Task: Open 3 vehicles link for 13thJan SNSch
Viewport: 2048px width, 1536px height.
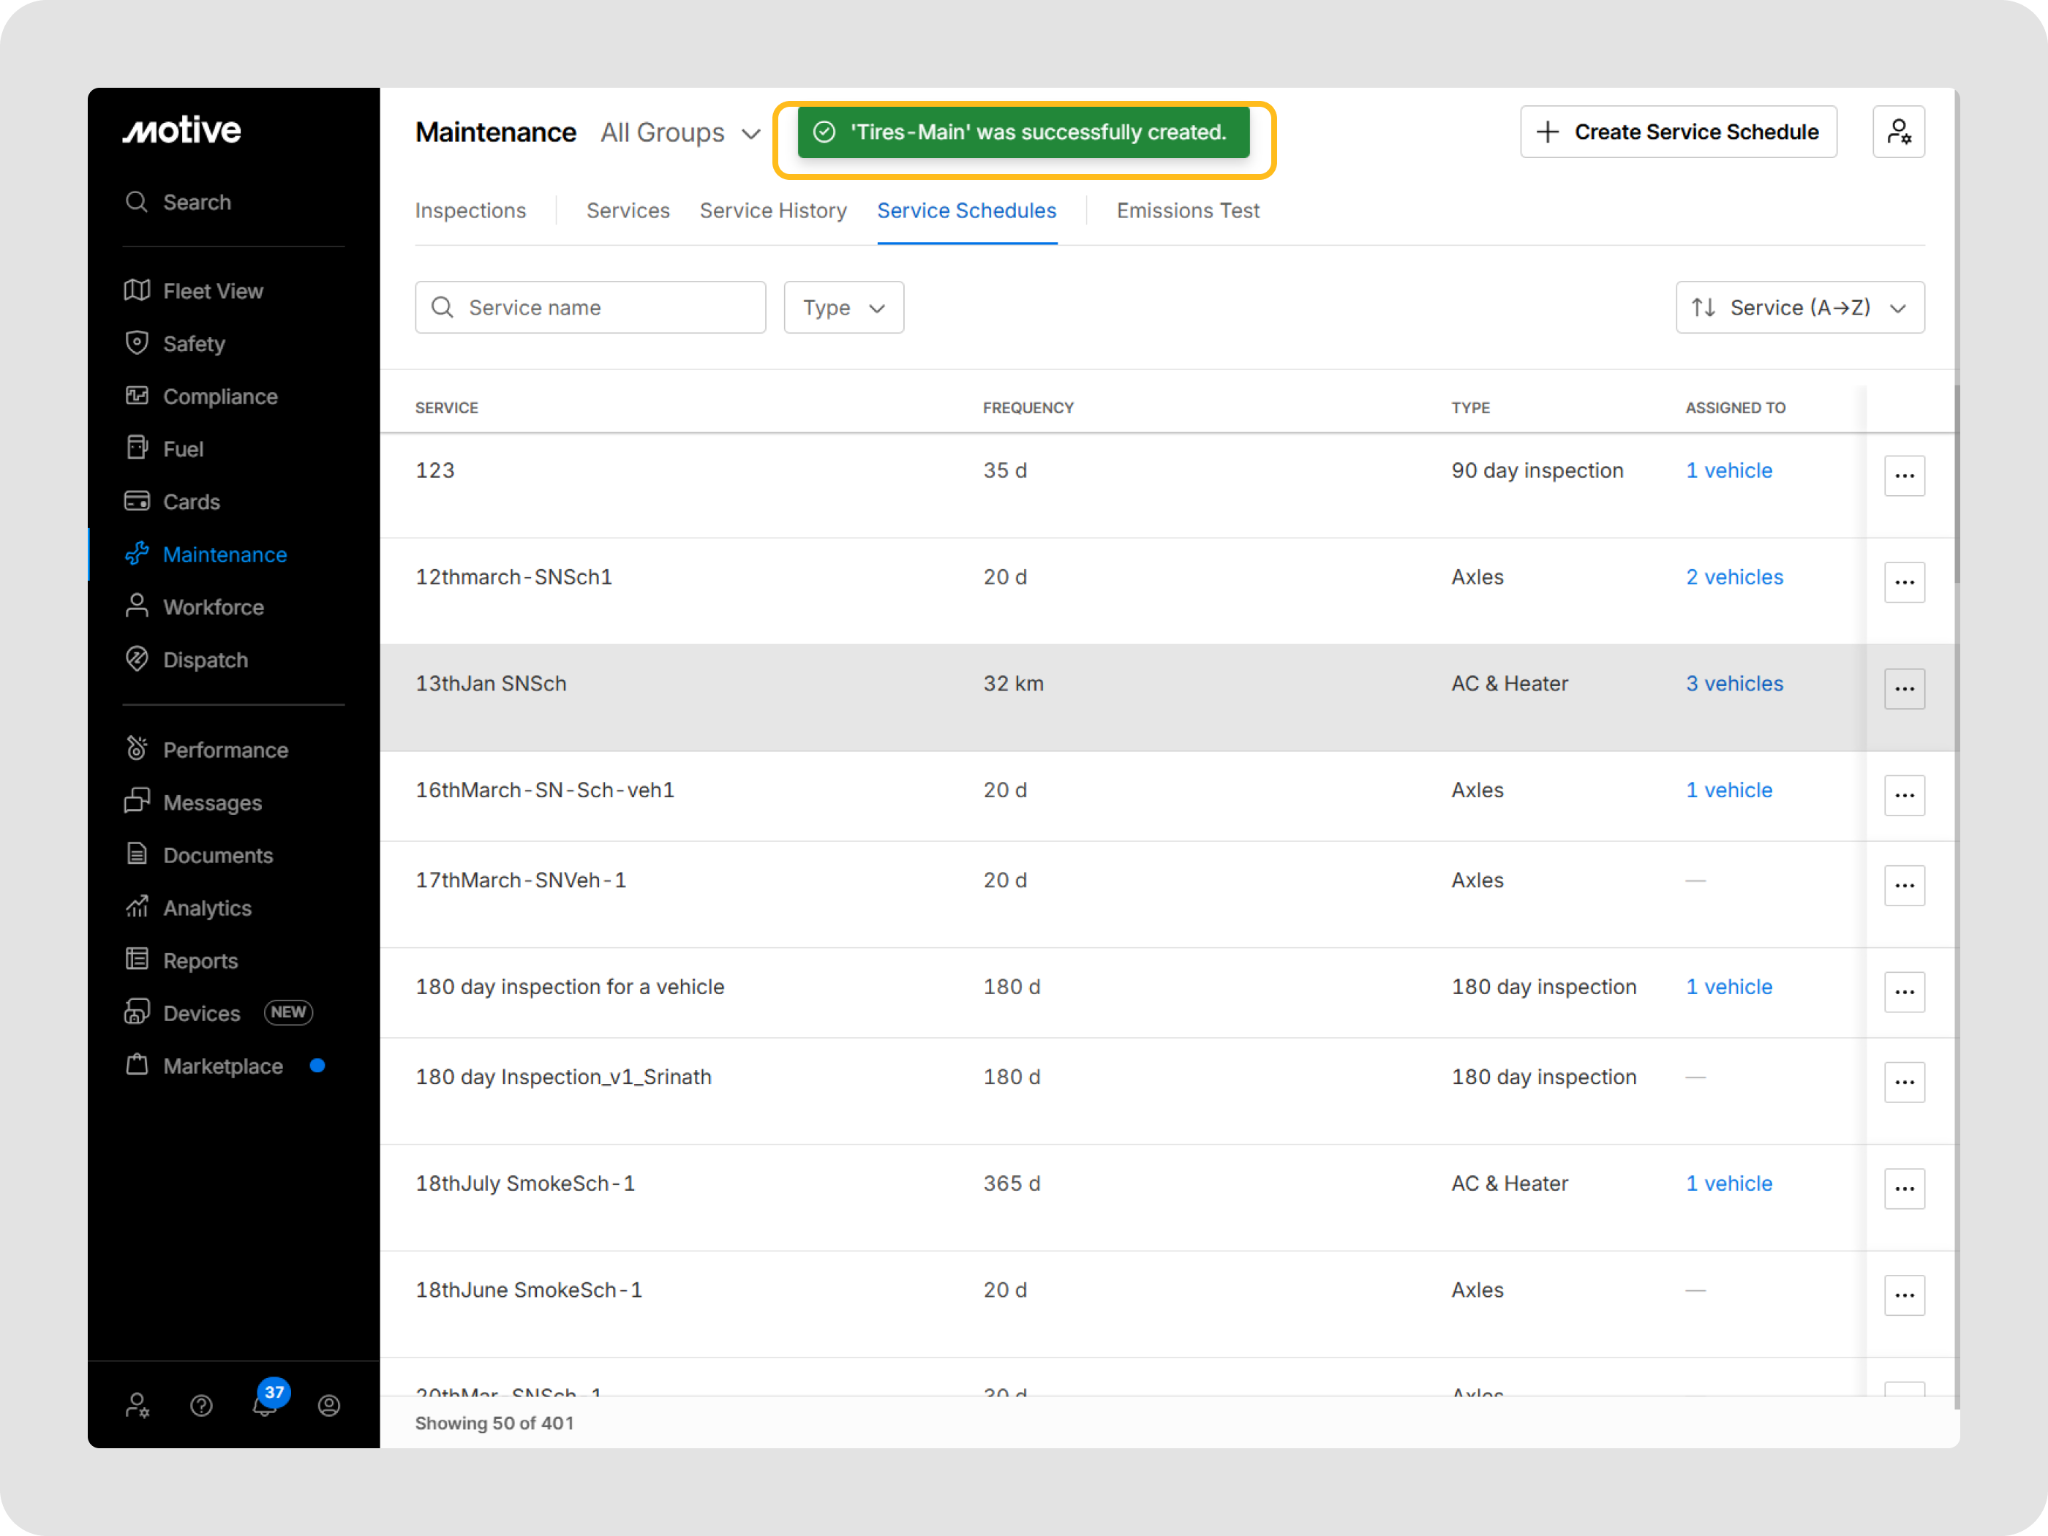Action: (x=1733, y=684)
